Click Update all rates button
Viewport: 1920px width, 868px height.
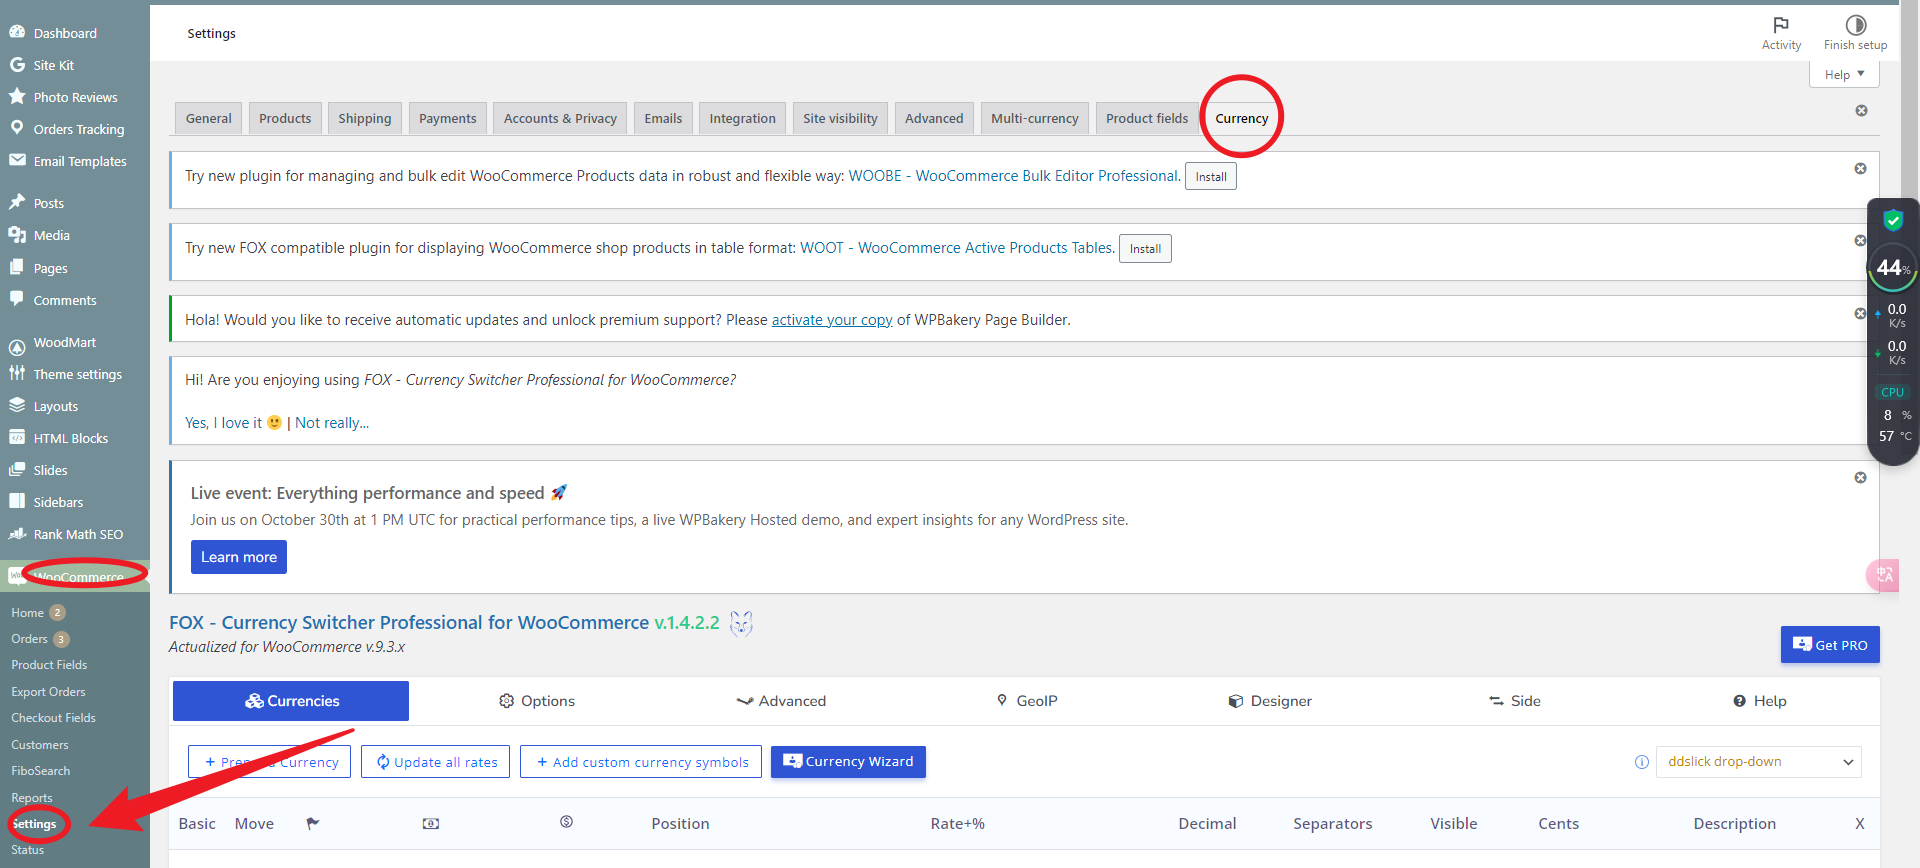[436, 762]
